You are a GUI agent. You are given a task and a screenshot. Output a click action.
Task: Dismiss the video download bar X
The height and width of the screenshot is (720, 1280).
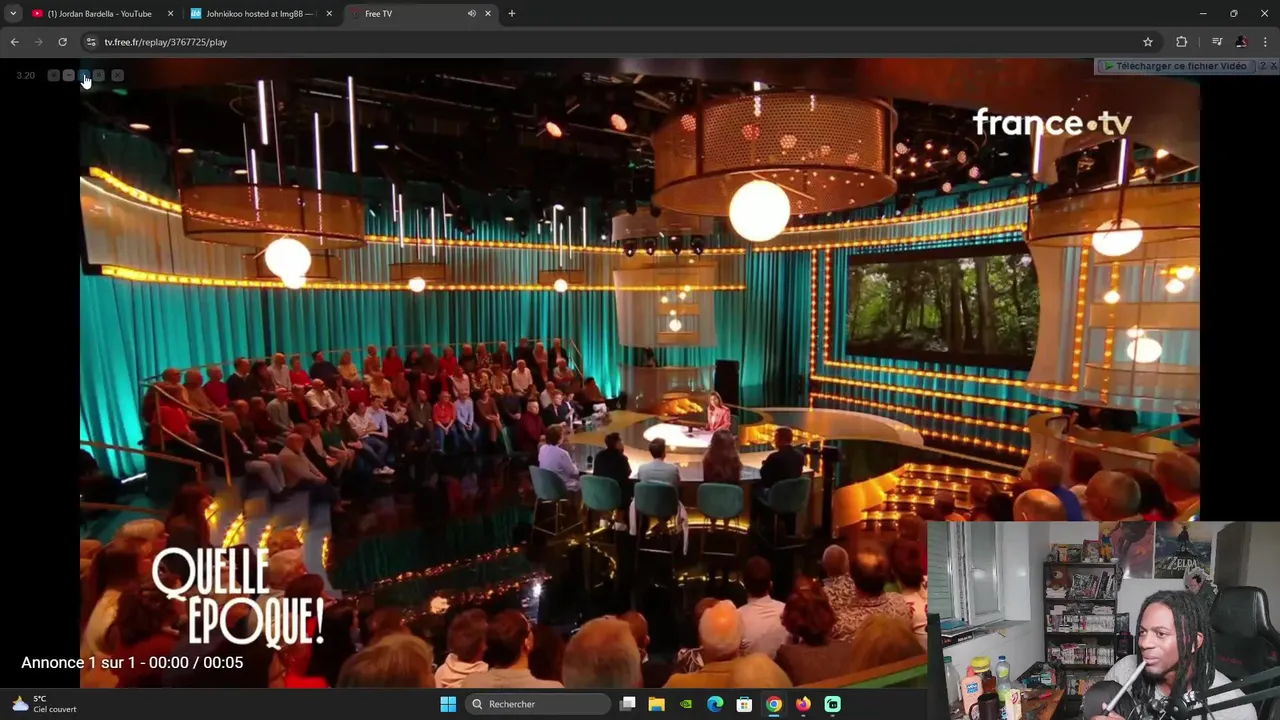[x=1274, y=66]
